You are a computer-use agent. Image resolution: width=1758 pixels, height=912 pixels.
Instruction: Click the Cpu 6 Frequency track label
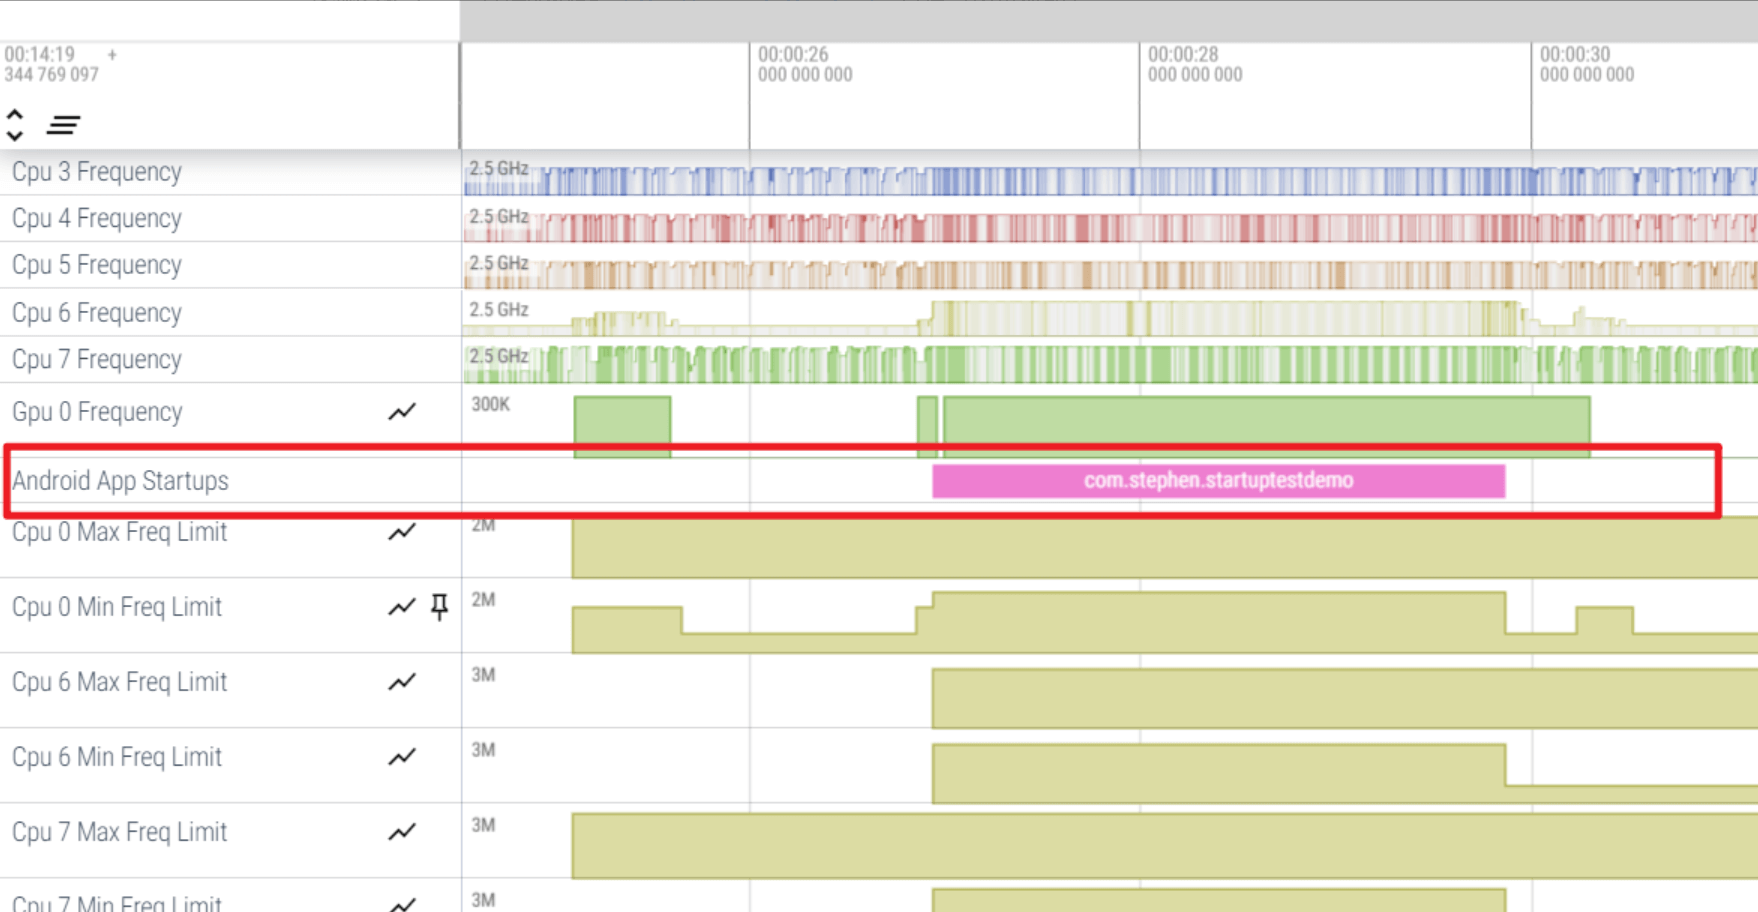(x=97, y=313)
